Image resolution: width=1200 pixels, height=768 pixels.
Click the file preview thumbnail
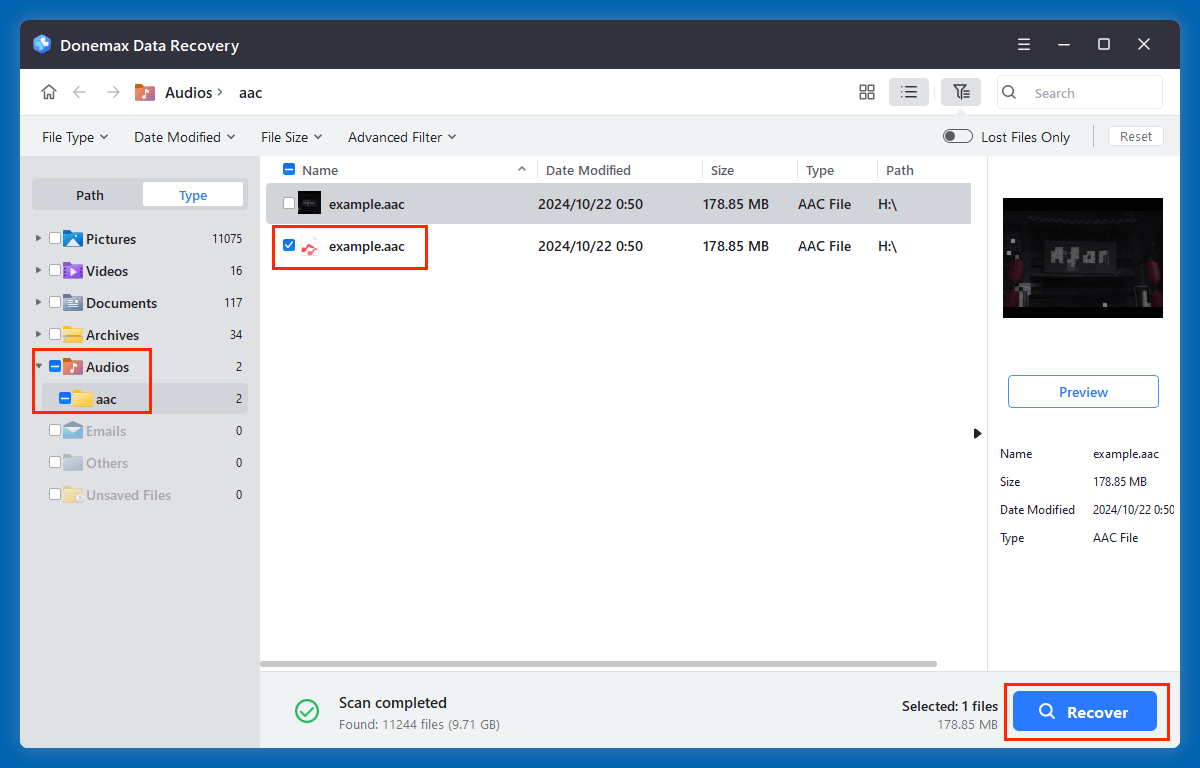click(x=1082, y=258)
